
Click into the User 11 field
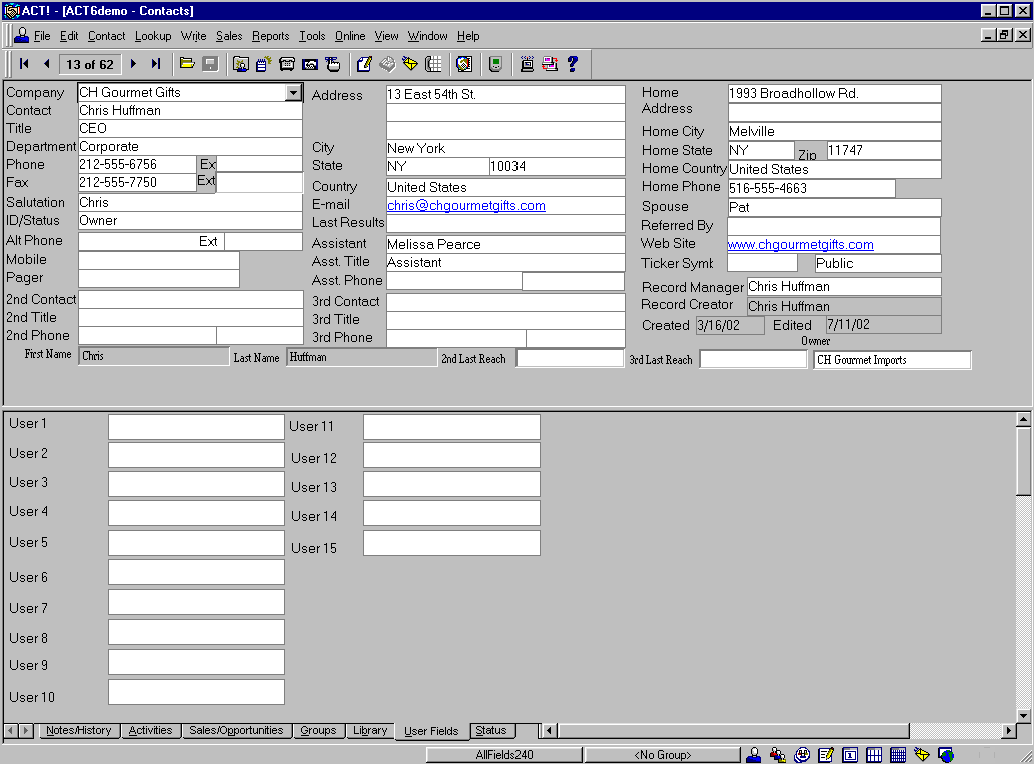pyautogui.click(x=452, y=426)
